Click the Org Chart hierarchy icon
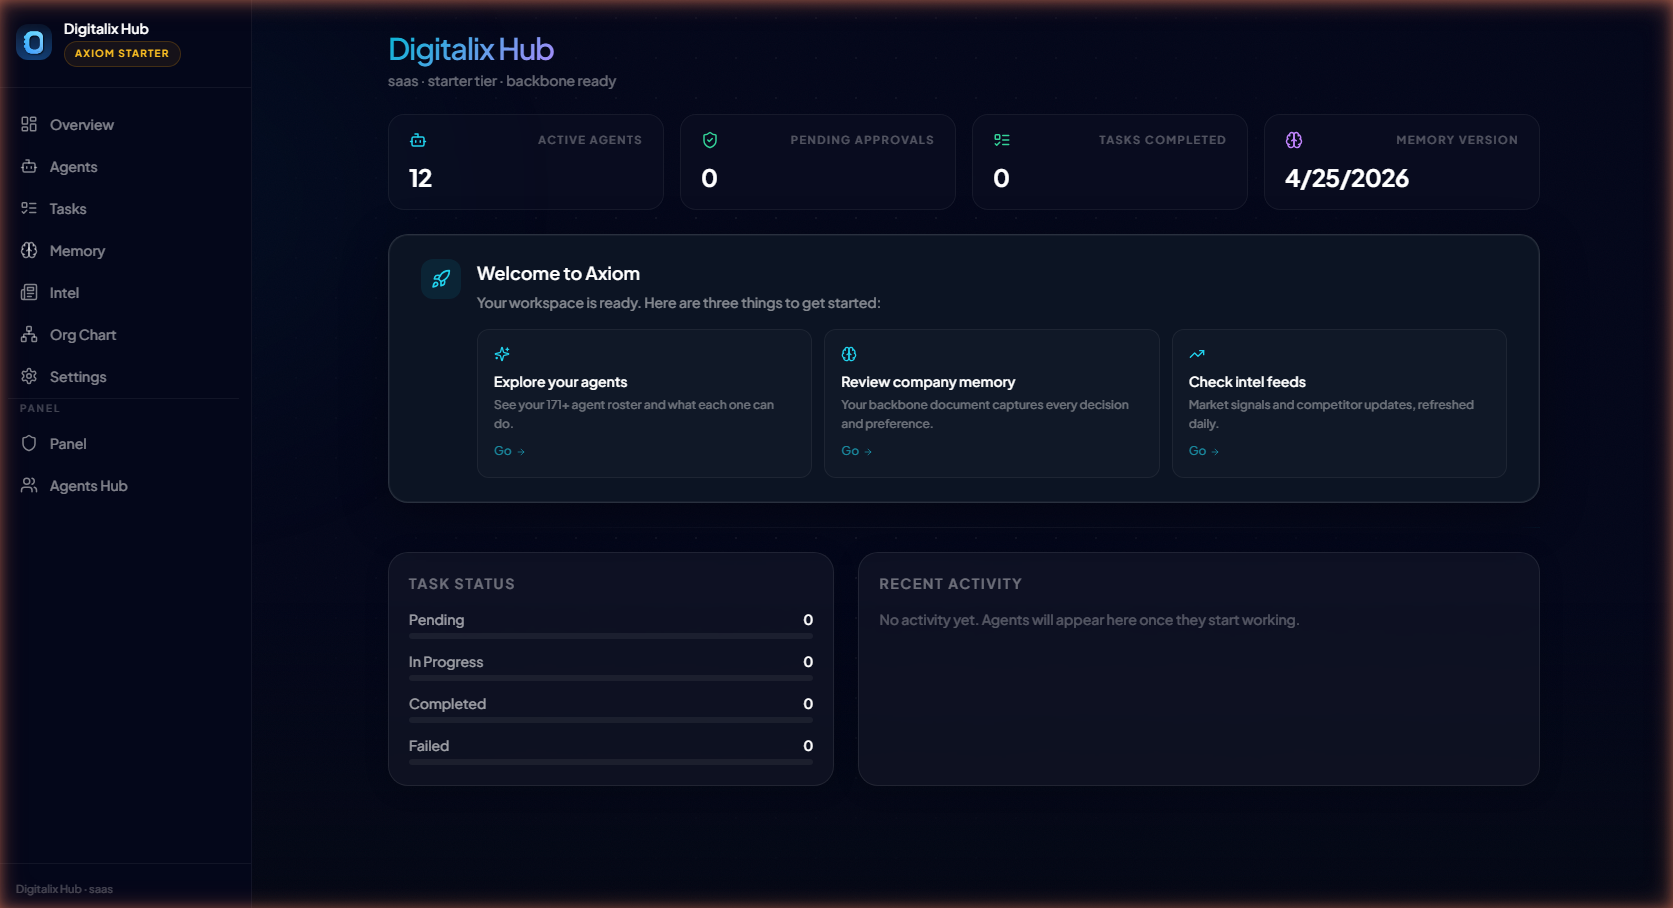Screen dimensions: 1673x908 29,334
